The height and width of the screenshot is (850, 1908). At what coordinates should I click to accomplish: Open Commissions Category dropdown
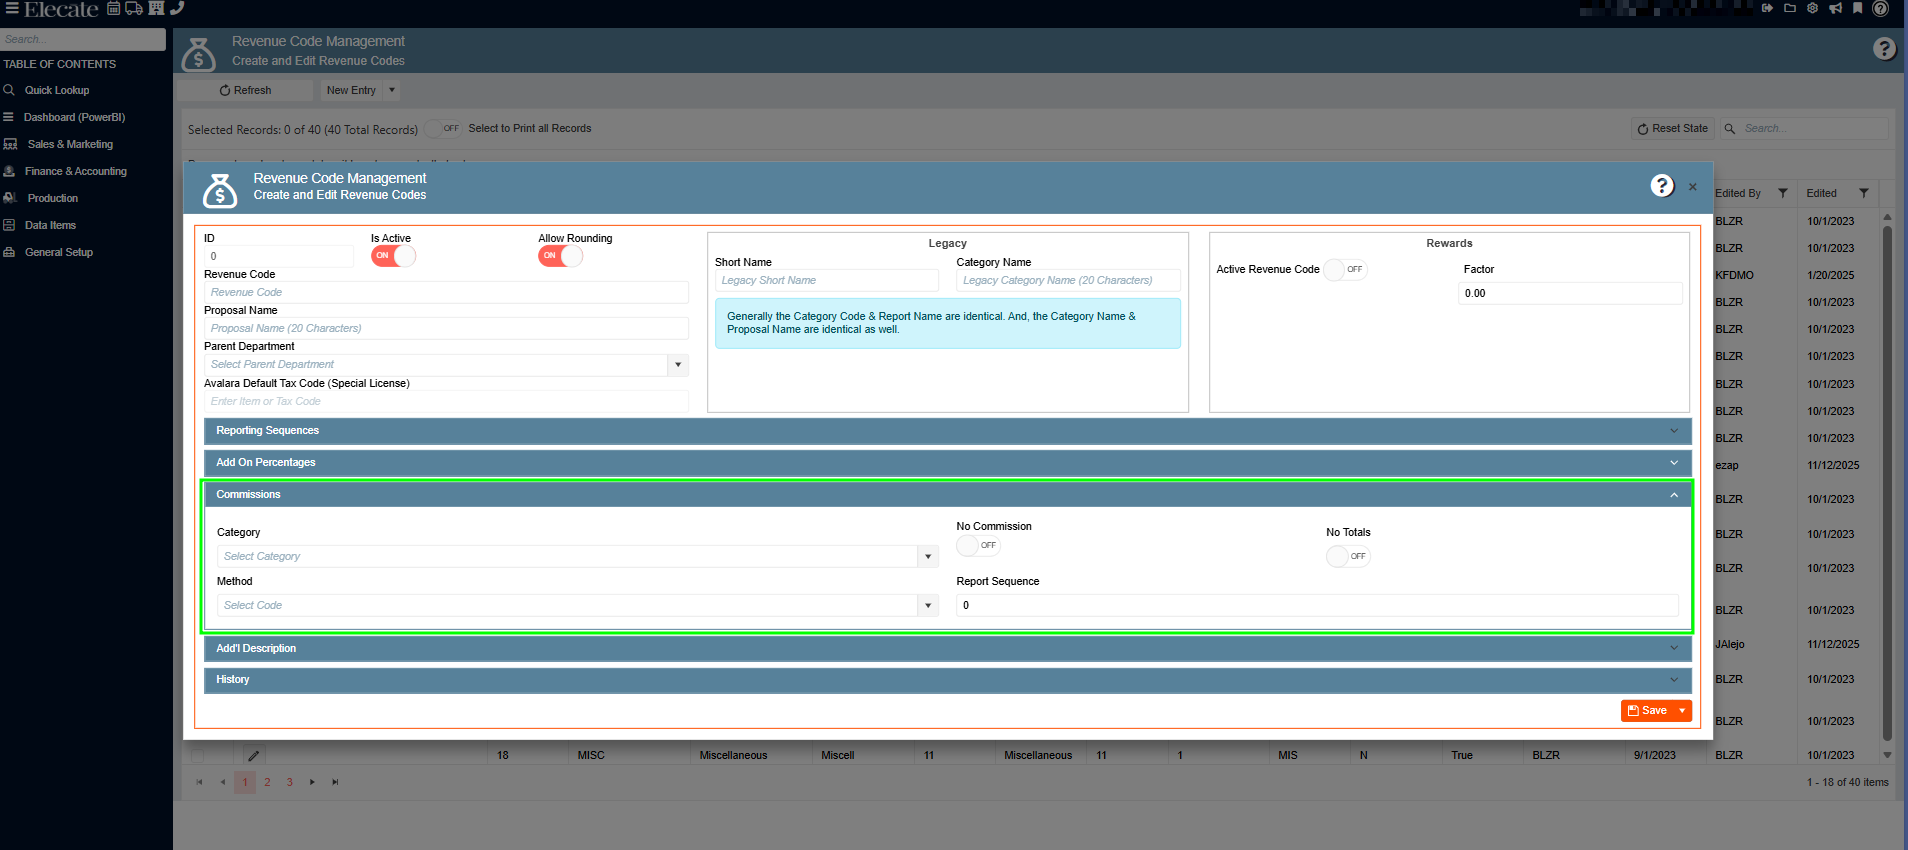tap(928, 557)
